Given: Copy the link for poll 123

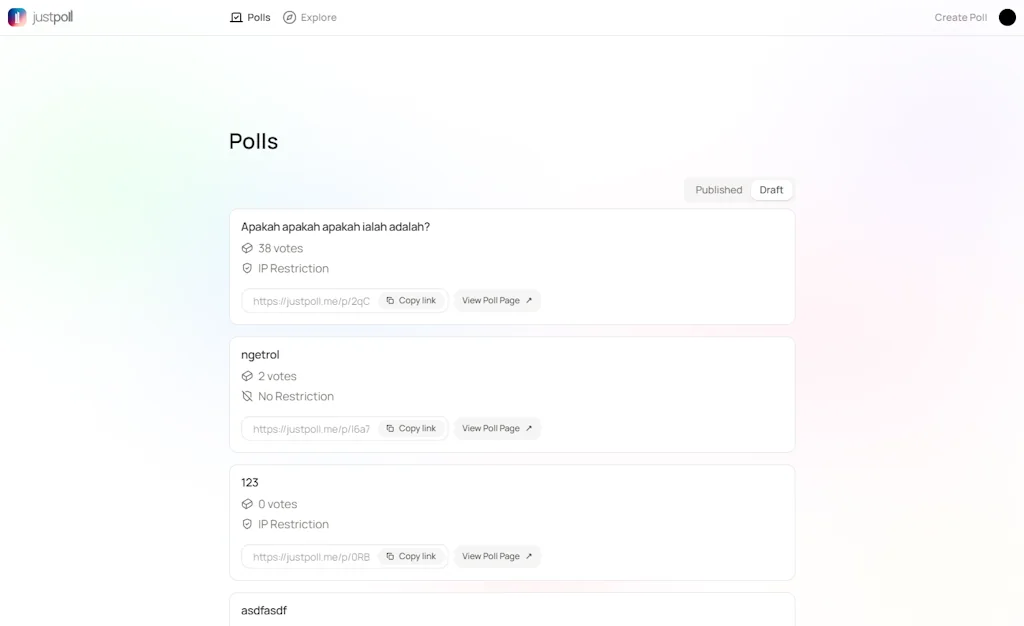Looking at the screenshot, I should point(412,556).
